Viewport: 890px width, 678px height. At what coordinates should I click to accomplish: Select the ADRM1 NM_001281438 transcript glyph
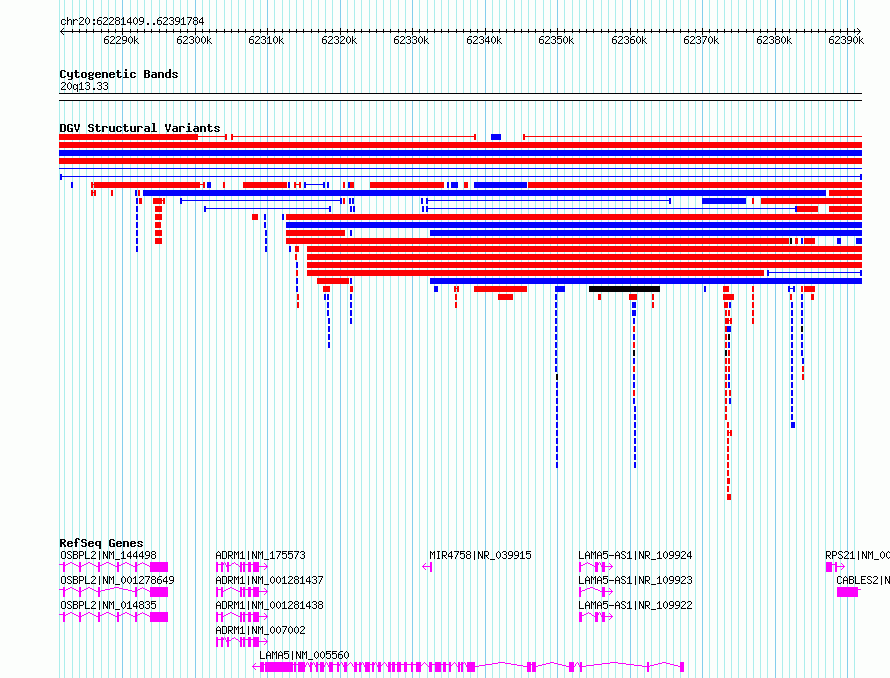242,617
